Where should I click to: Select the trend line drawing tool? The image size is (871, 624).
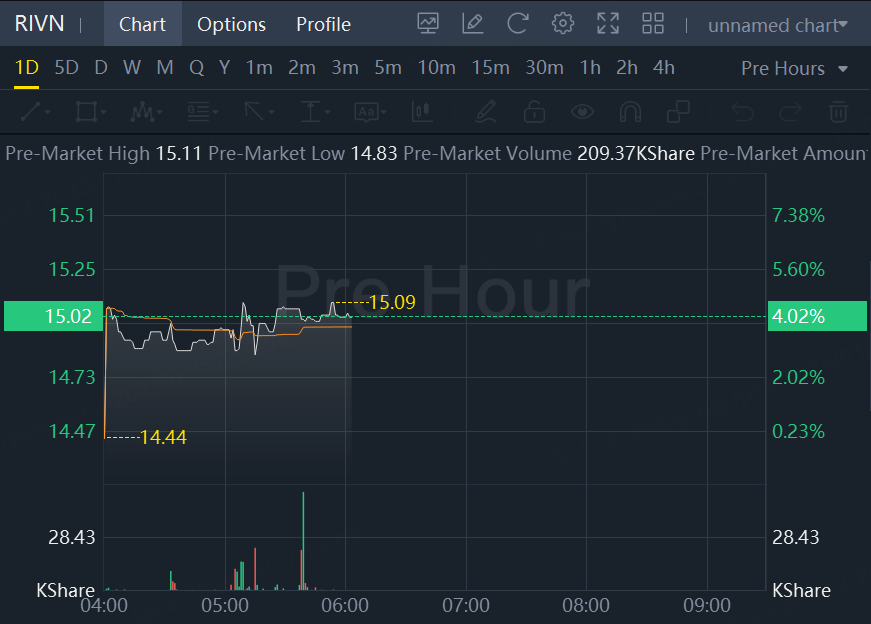point(35,112)
